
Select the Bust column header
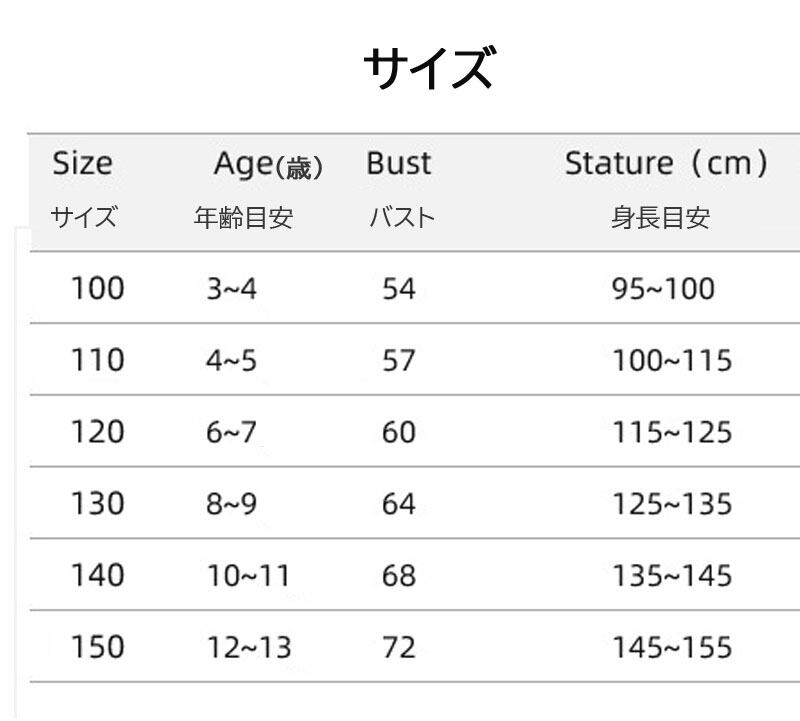398,163
